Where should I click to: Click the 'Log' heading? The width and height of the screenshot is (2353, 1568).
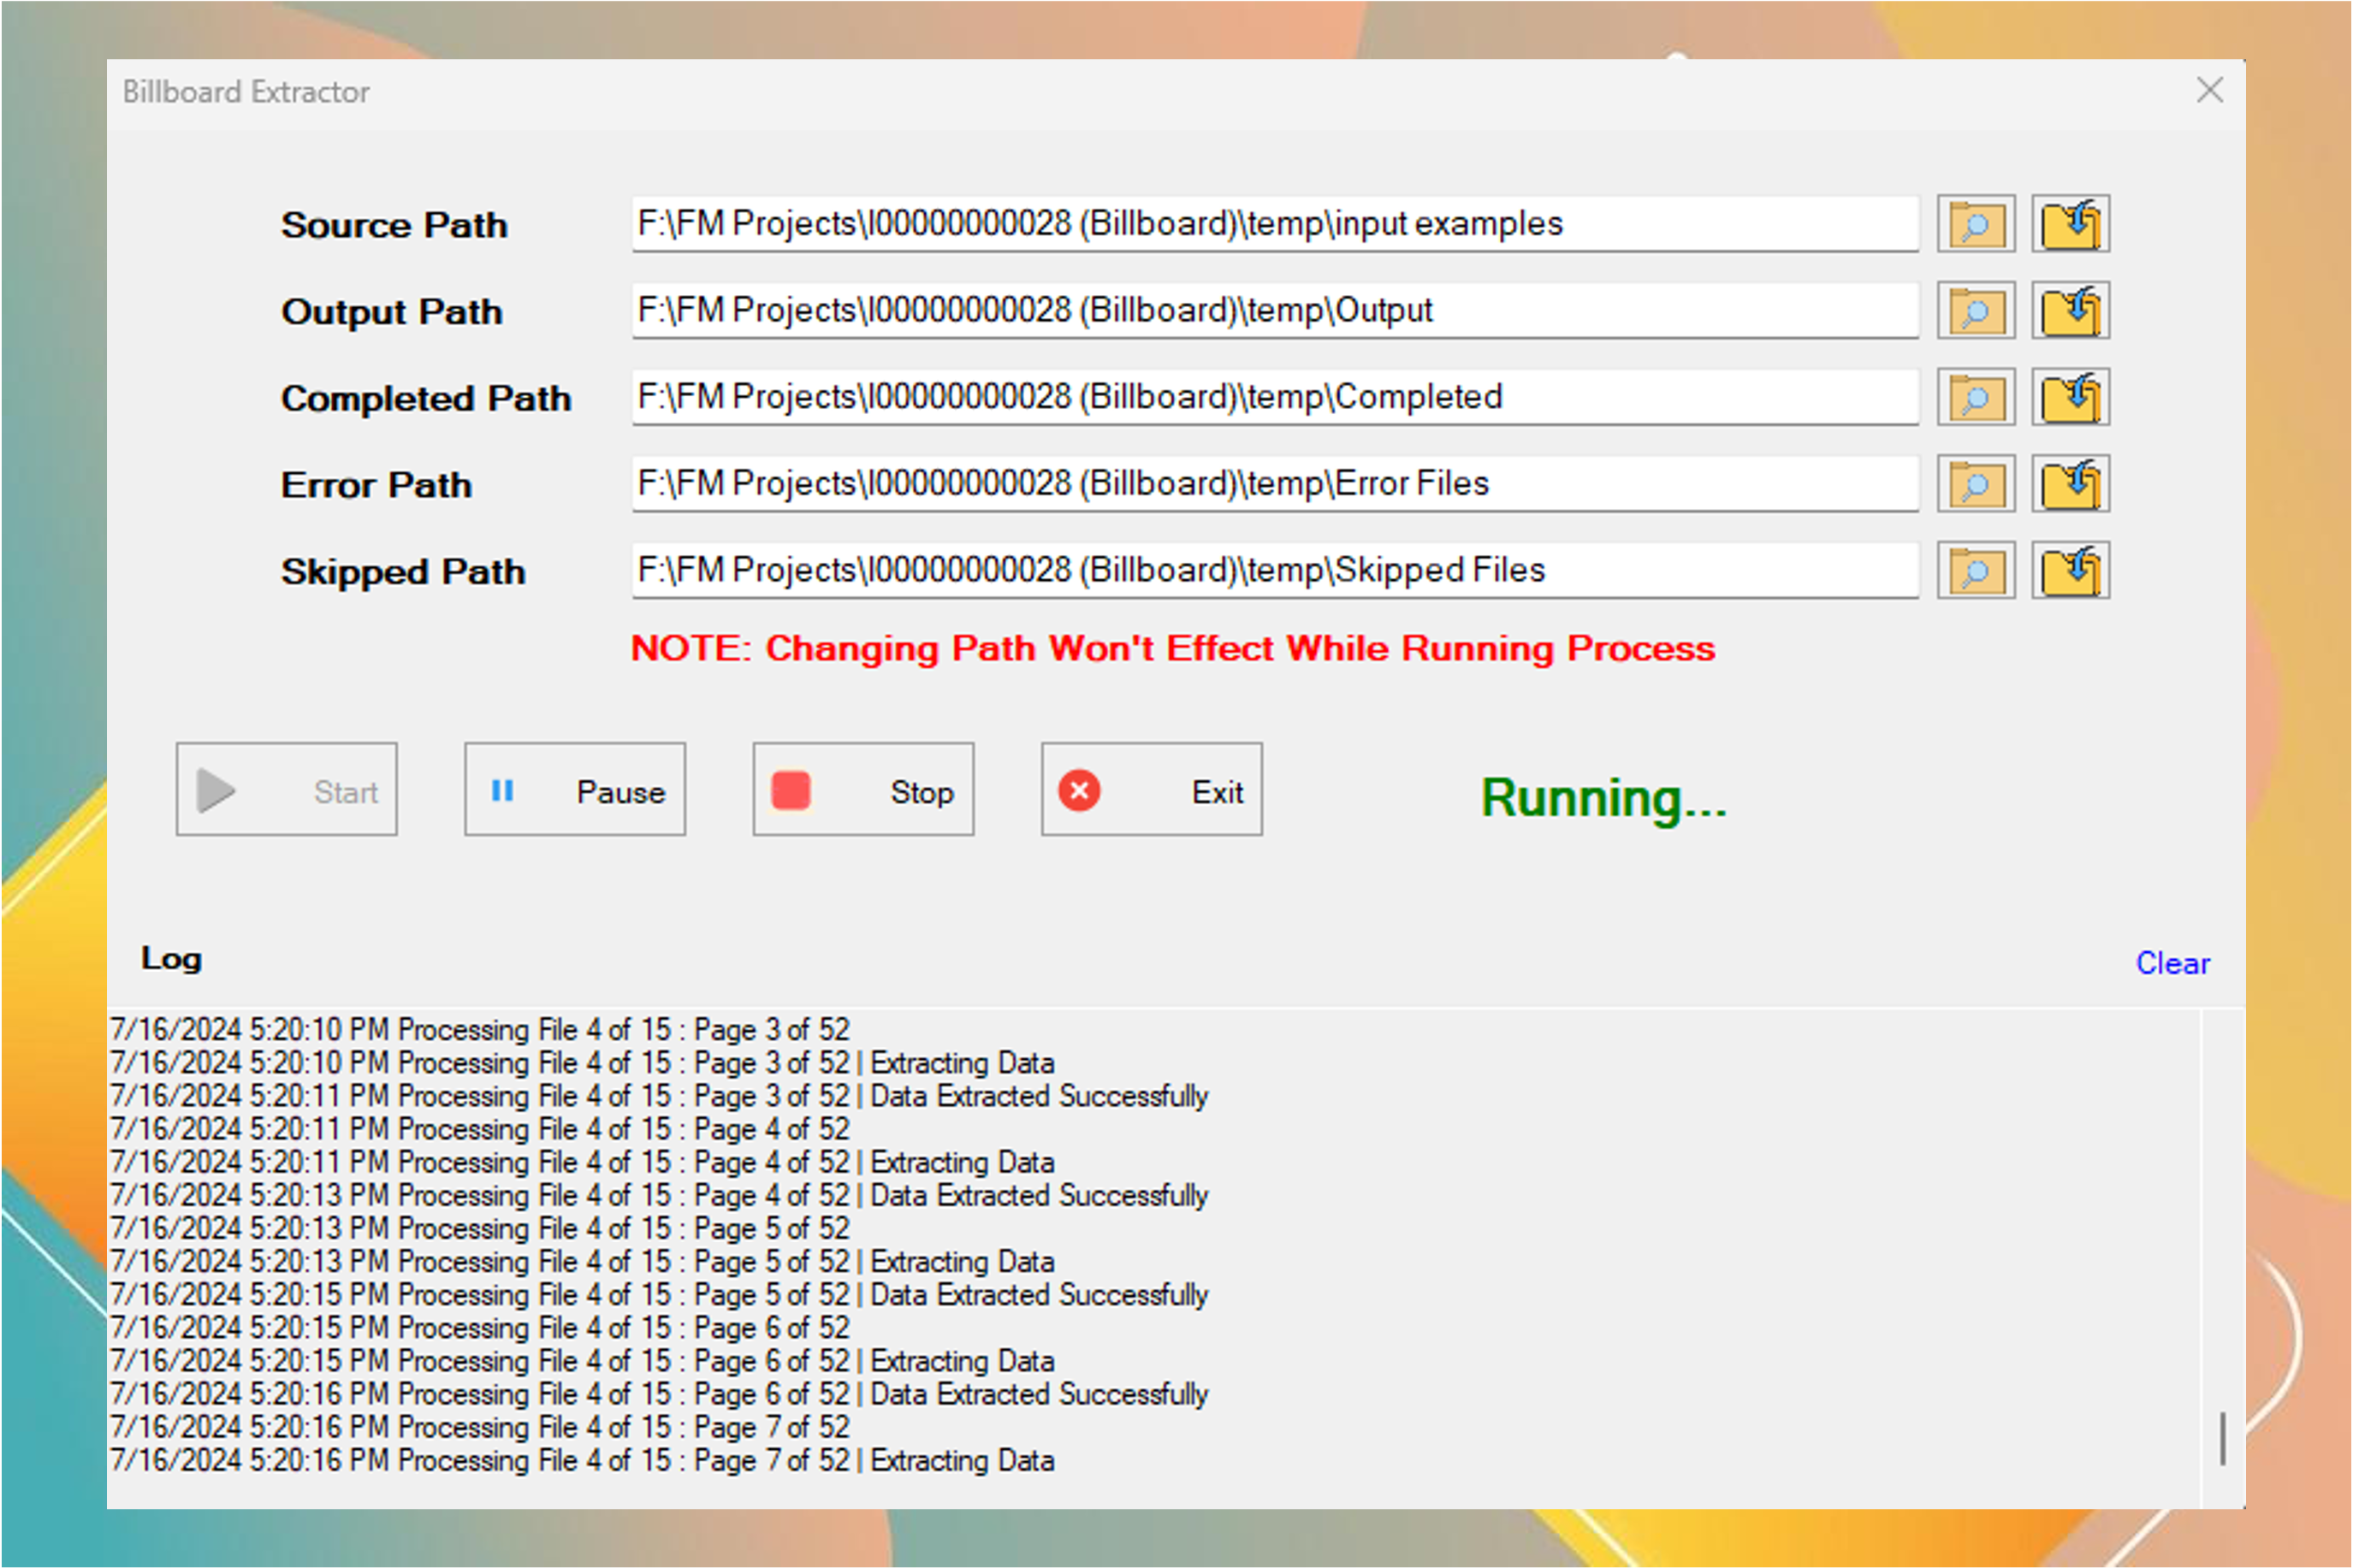point(171,959)
